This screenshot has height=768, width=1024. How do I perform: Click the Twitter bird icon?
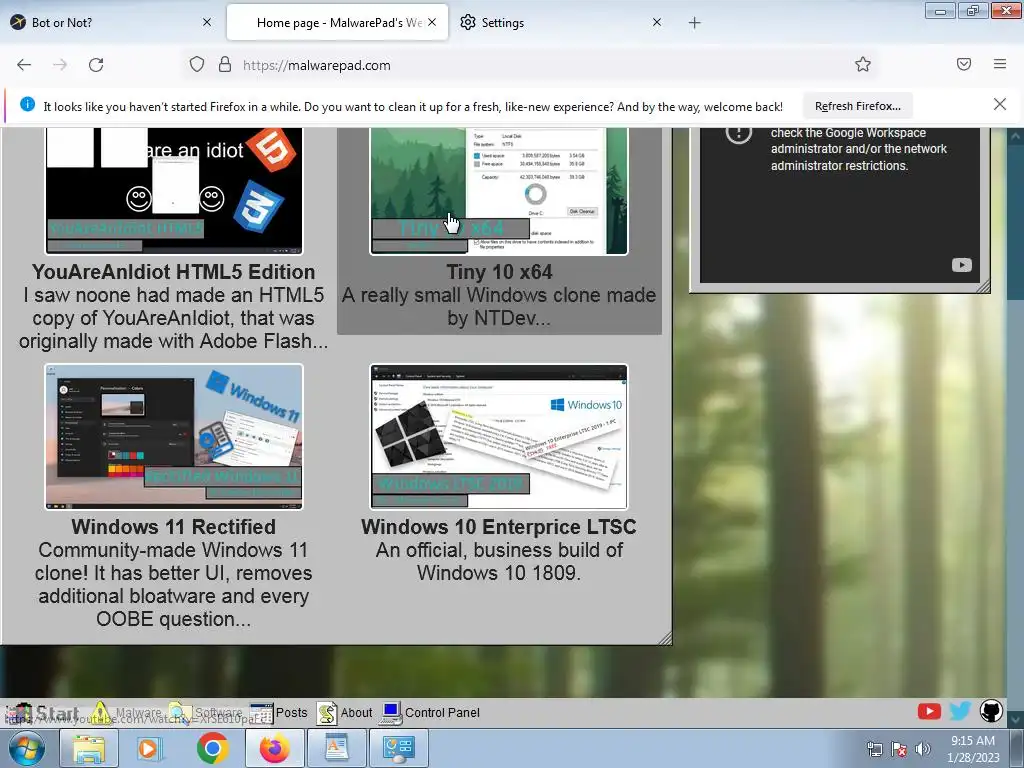click(x=960, y=711)
